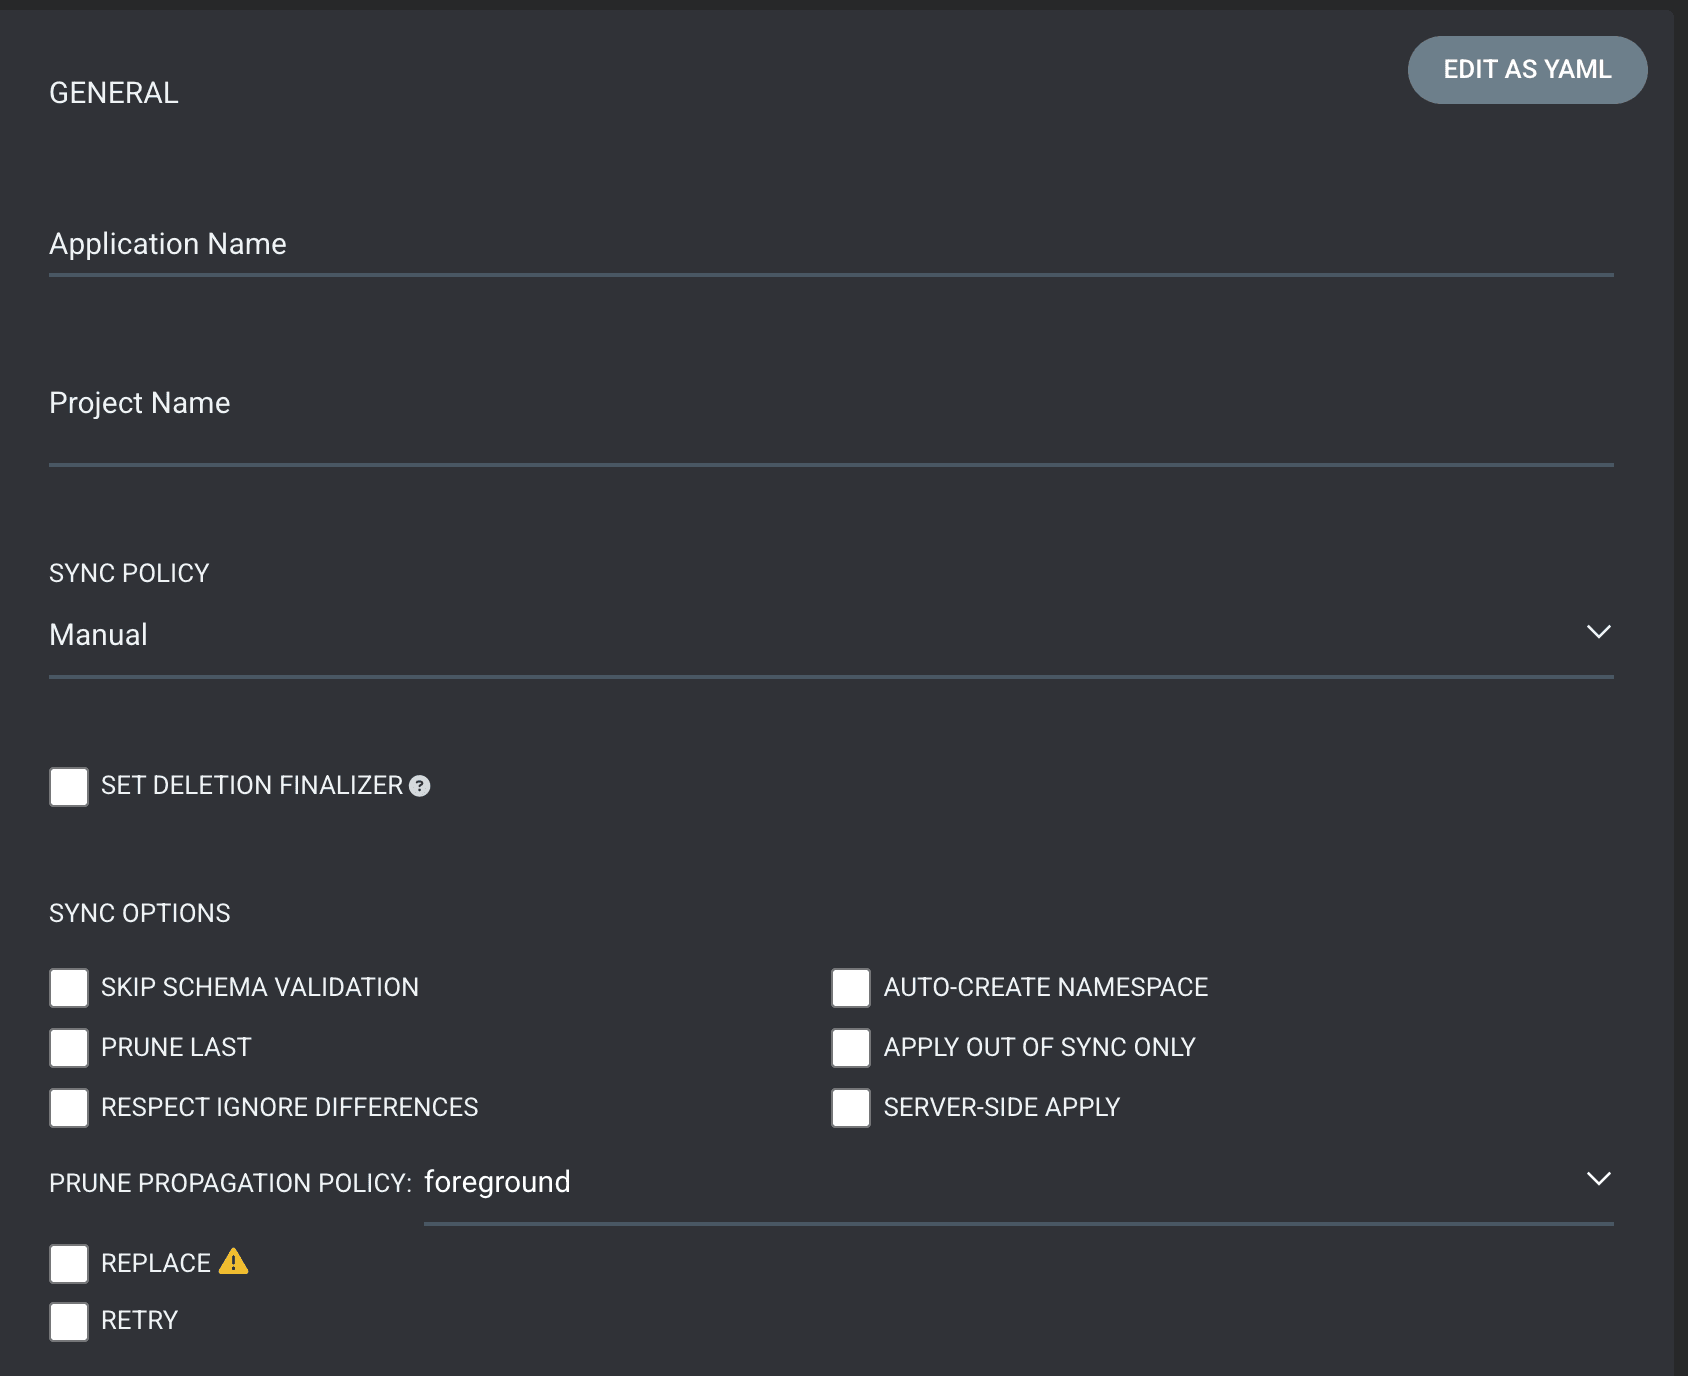
Task: Turn on Server-Side Apply
Action: [x=851, y=1108]
